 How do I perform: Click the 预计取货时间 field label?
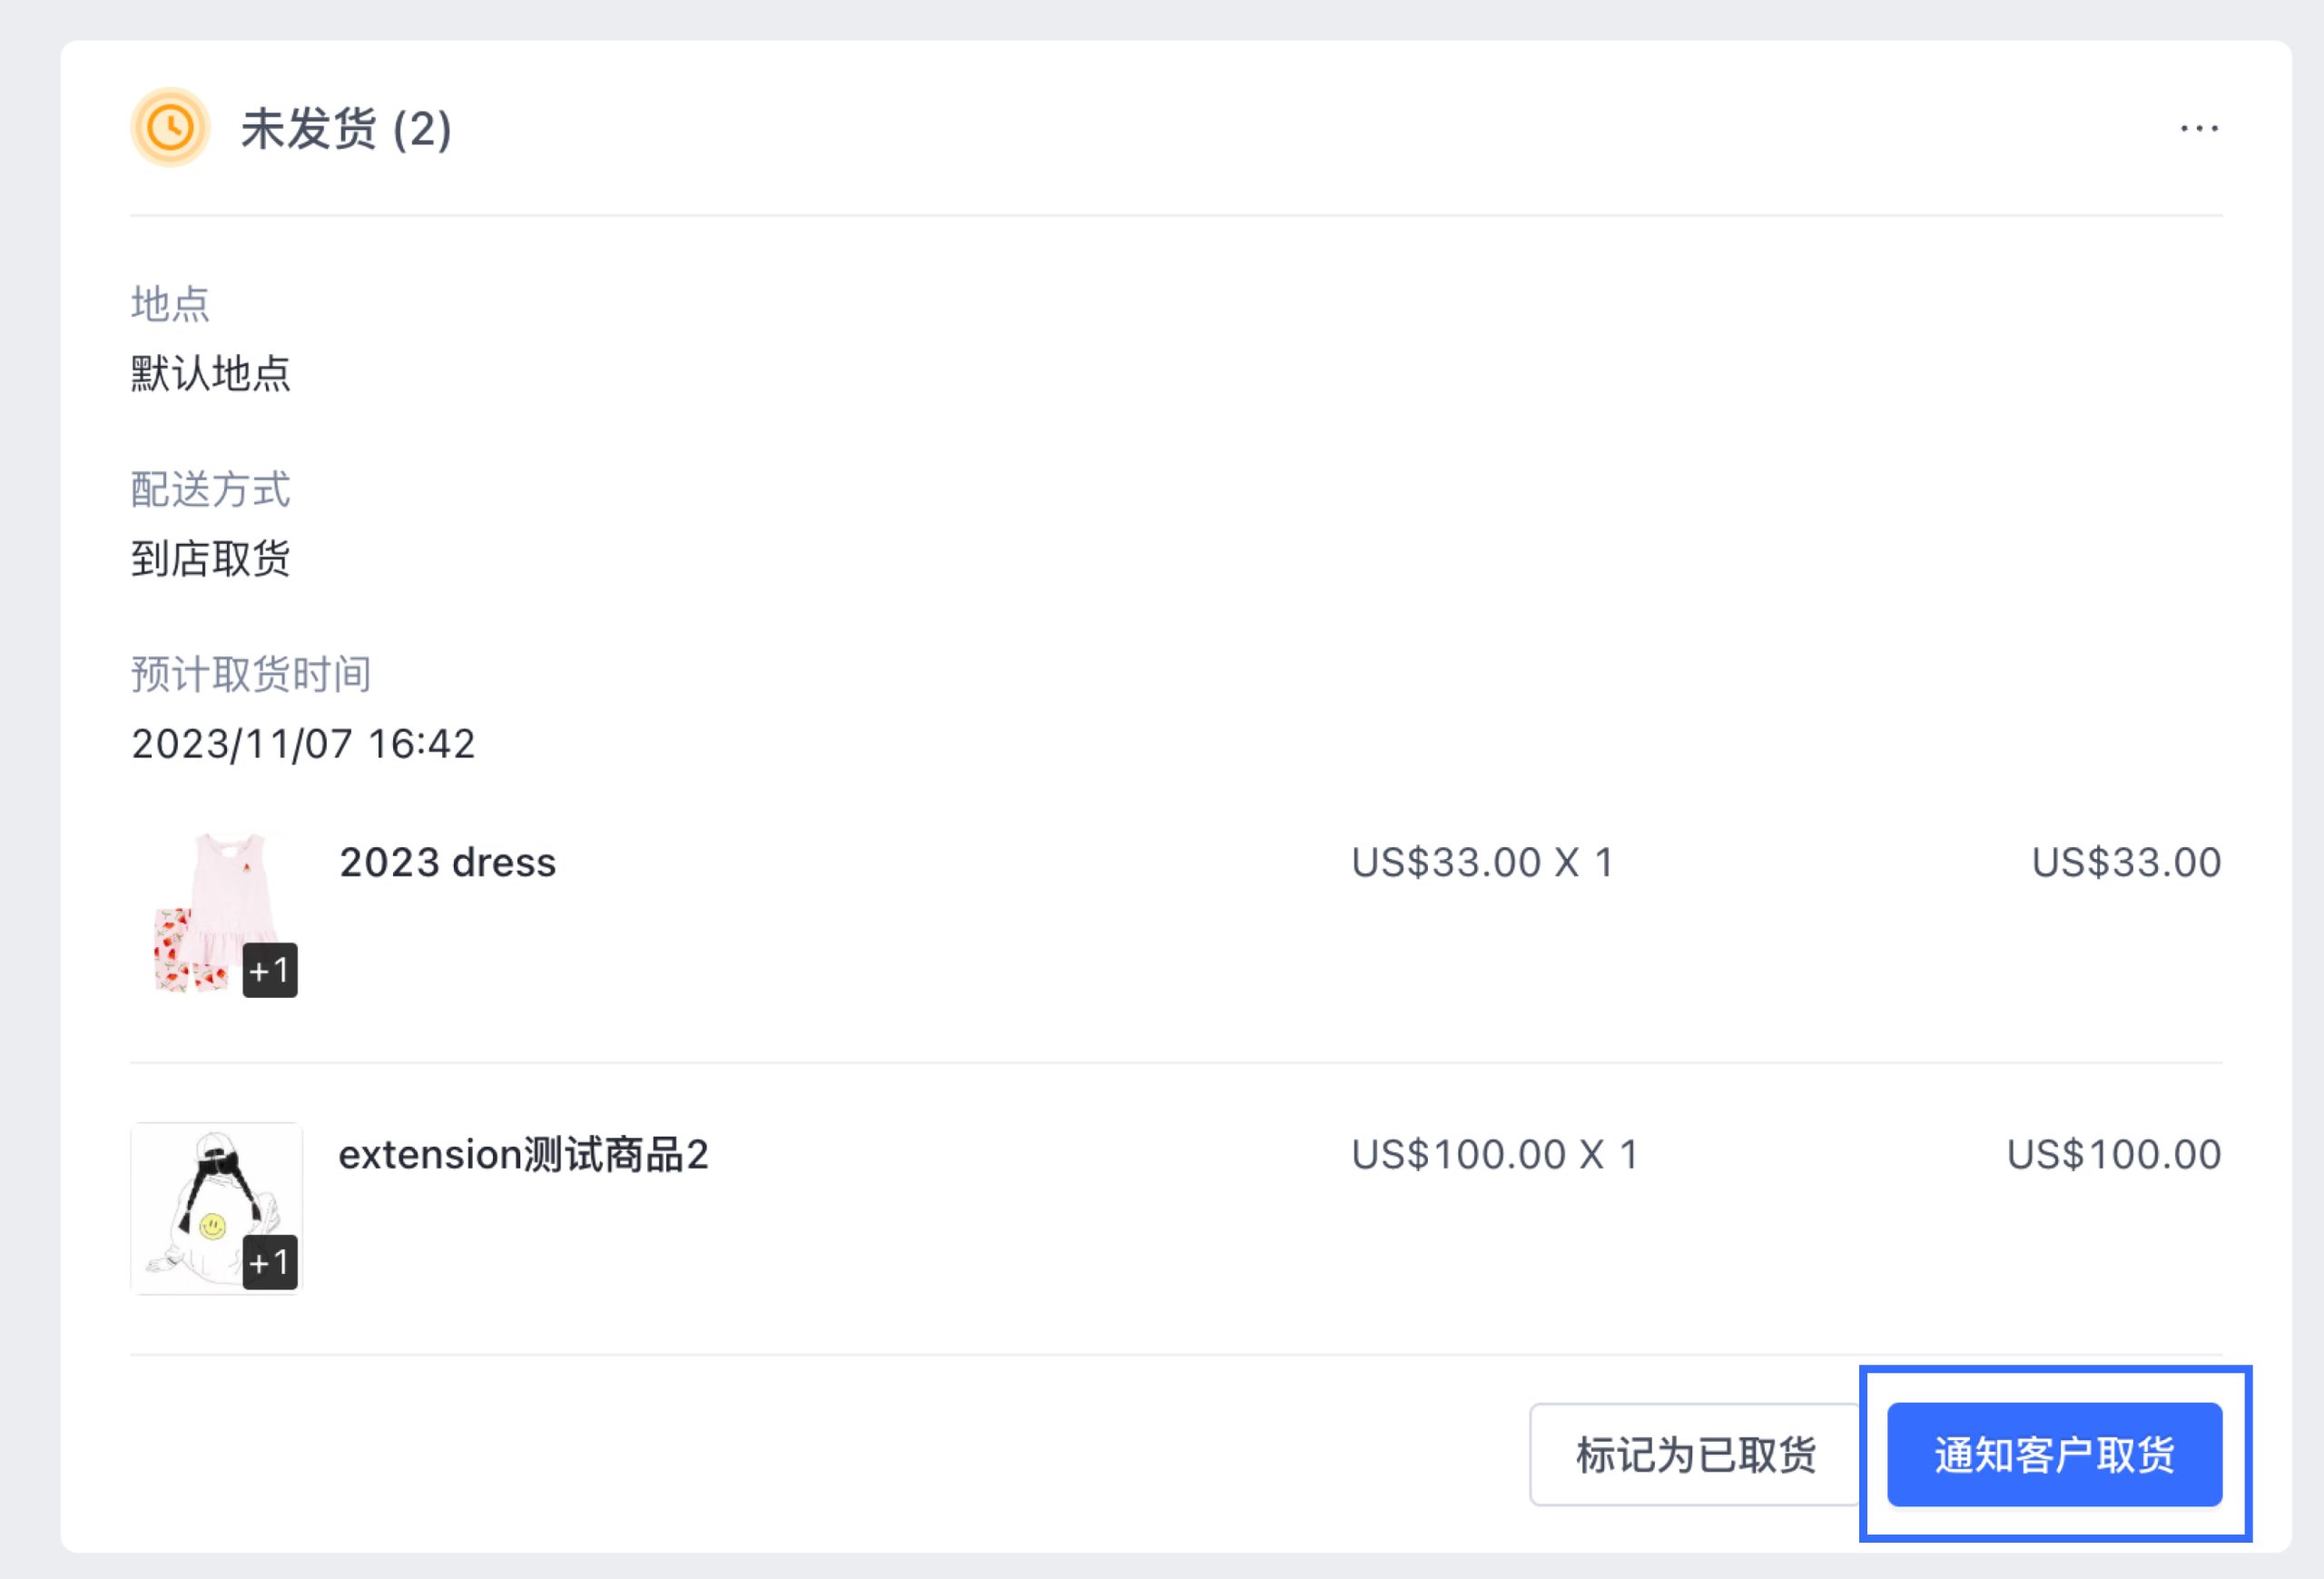[251, 674]
